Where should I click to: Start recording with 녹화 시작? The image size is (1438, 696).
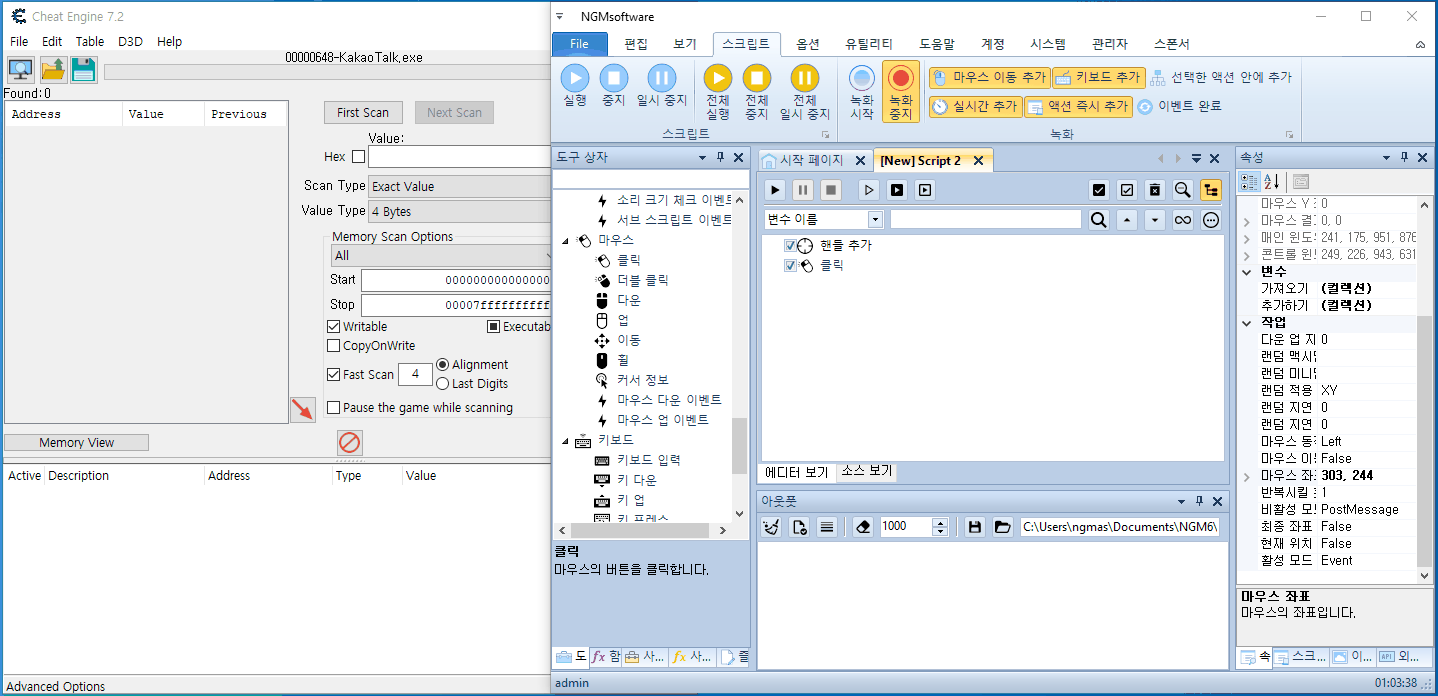pos(861,92)
